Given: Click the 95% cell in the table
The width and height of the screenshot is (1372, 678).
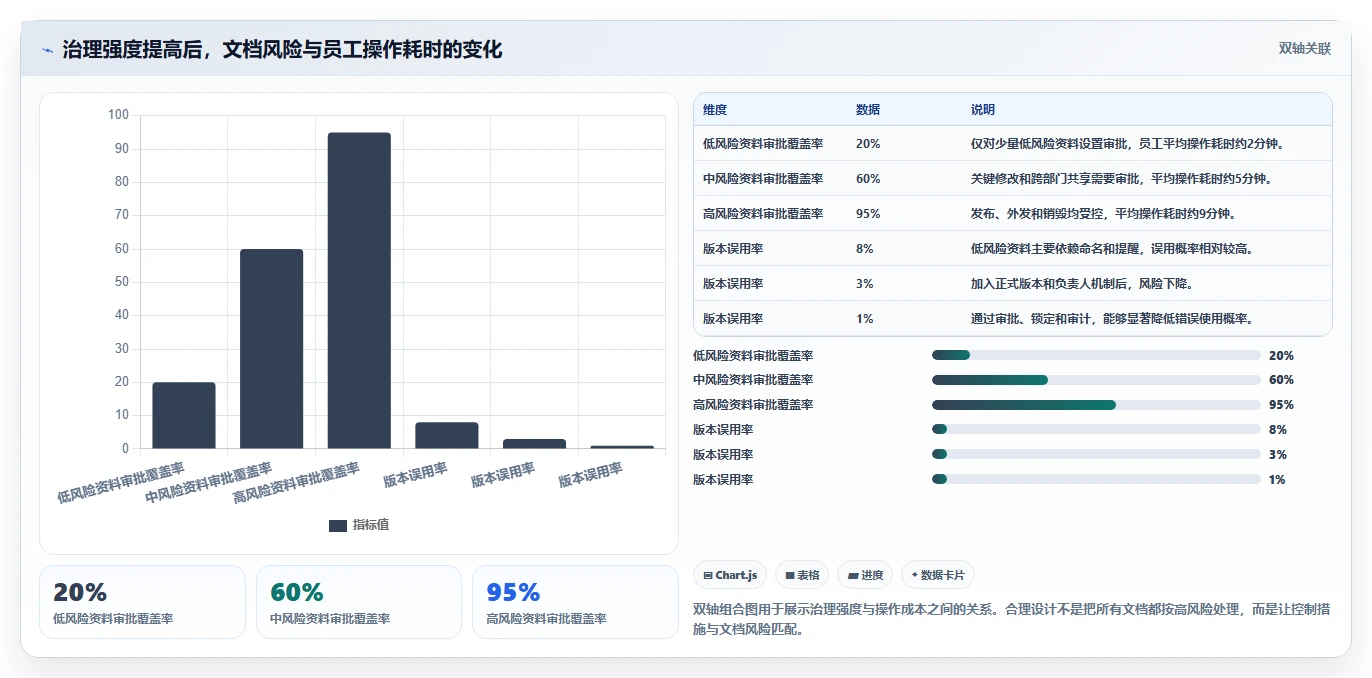Looking at the screenshot, I should (x=868, y=214).
